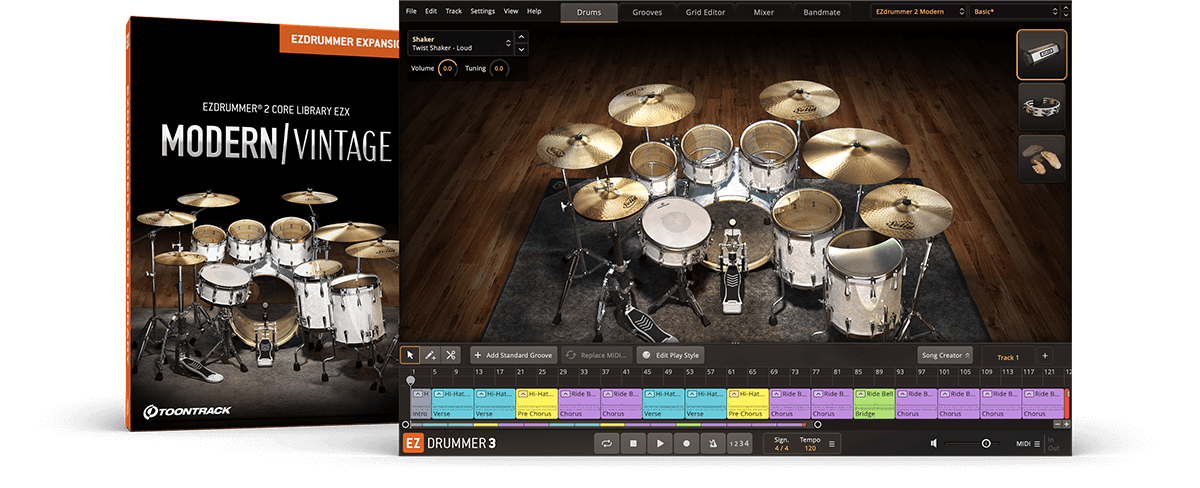1200x488 pixels.
Task: Select the tambourine percussion thumbnail
Action: (x=1041, y=106)
